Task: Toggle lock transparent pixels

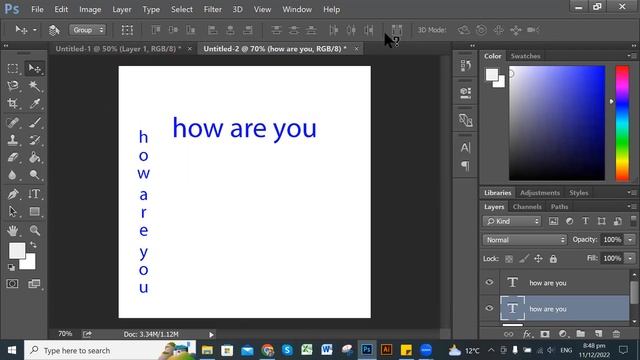Action: pyautogui.click(x=509, y=259)
